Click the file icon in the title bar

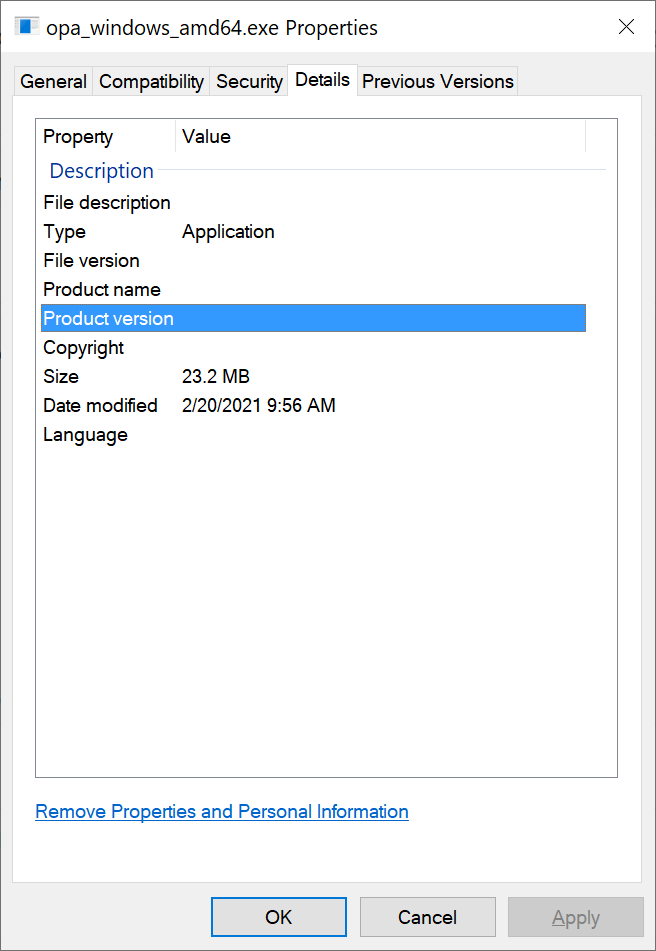point(27,27)
